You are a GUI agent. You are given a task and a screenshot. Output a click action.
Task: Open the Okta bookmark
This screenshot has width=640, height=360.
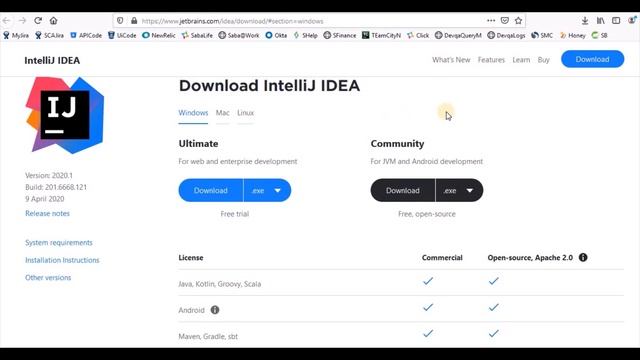[276, 36]
